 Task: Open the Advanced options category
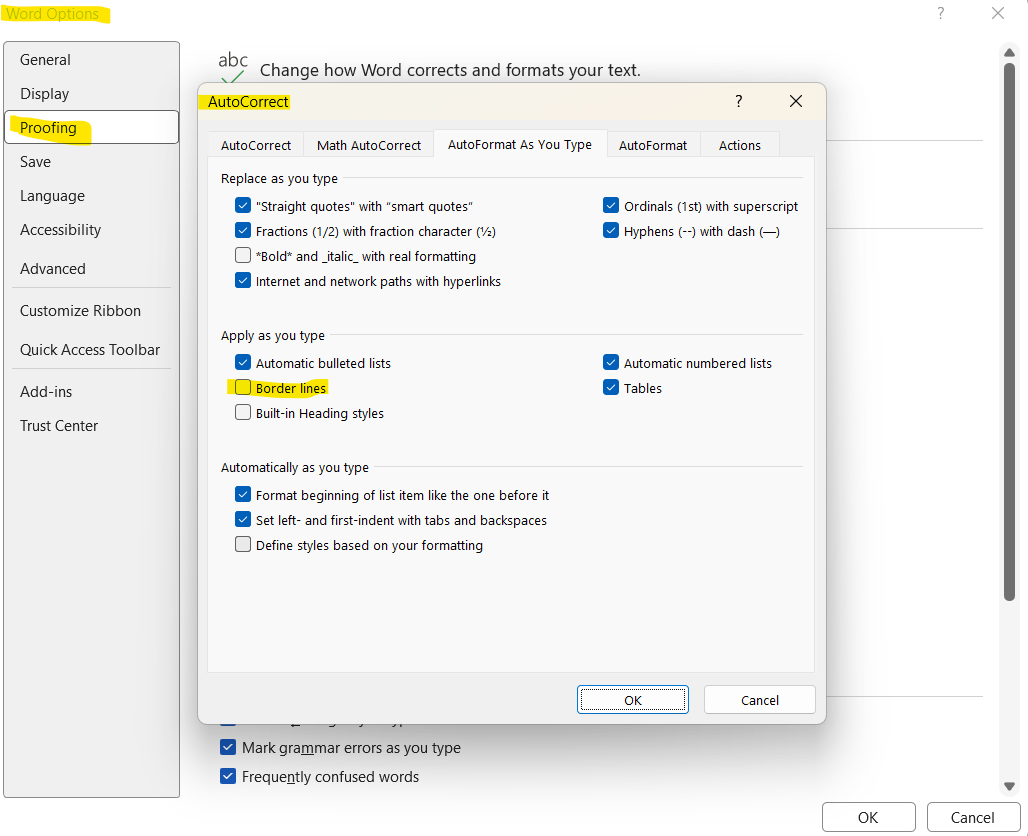[x=91, y=269]
